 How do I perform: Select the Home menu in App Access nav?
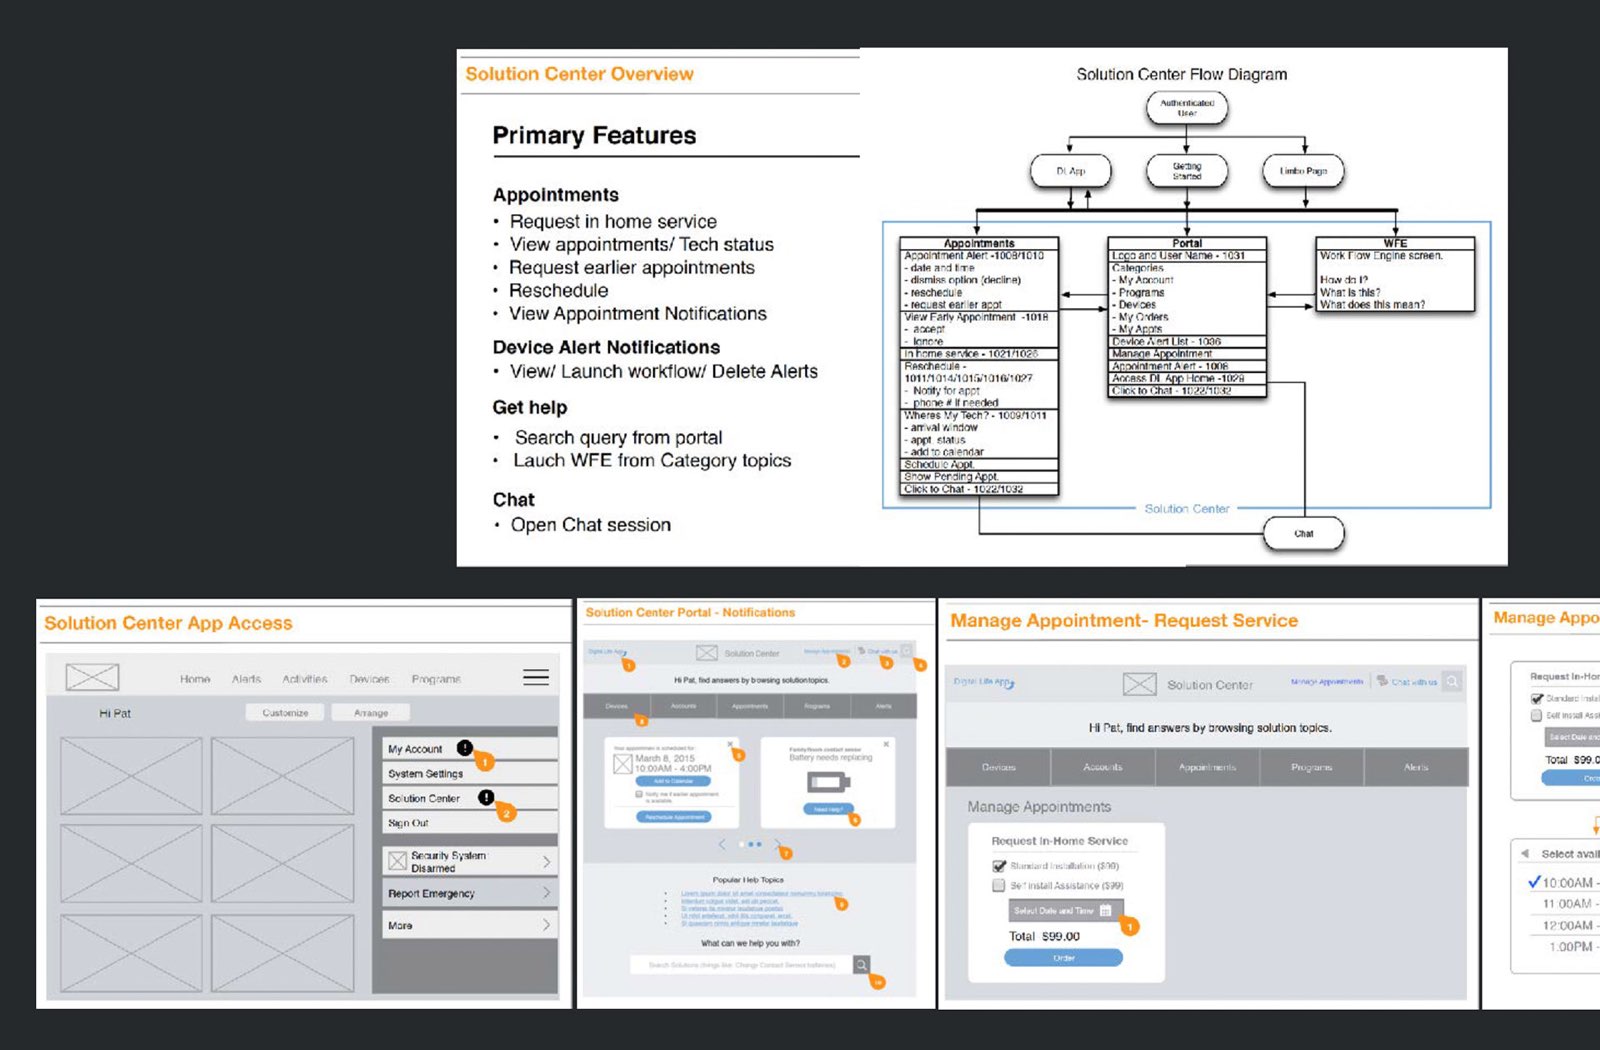point(195,679)
